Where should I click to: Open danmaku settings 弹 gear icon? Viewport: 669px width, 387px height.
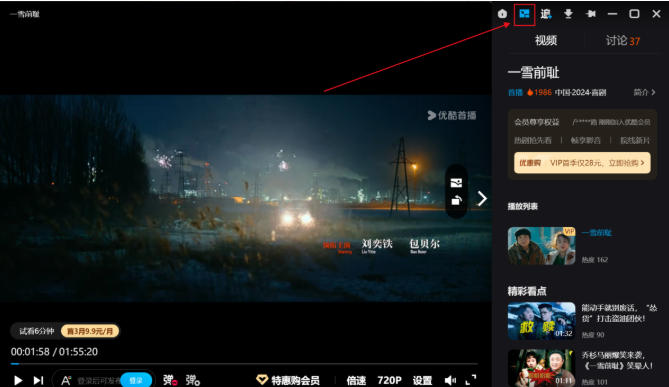tap(193, 380)
